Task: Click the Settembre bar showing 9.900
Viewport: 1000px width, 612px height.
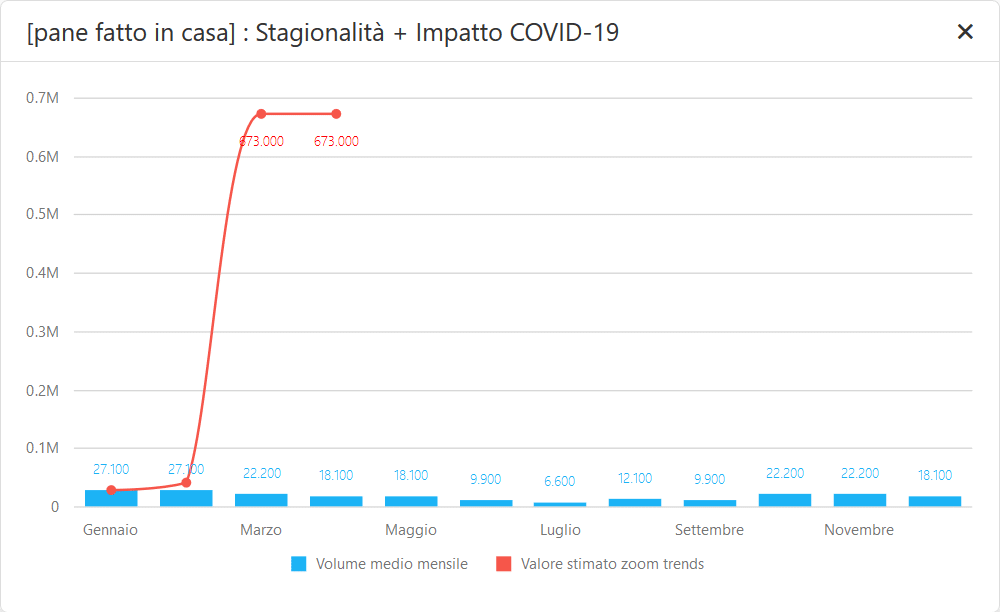Action: point(710,498)
